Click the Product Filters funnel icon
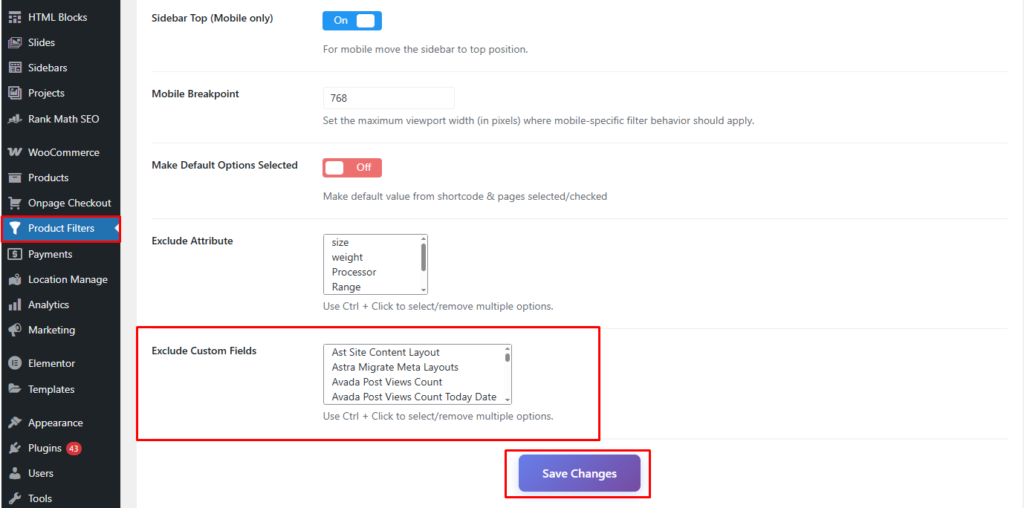This screenshot has width=1024, height=508. (x=15, y=228)
